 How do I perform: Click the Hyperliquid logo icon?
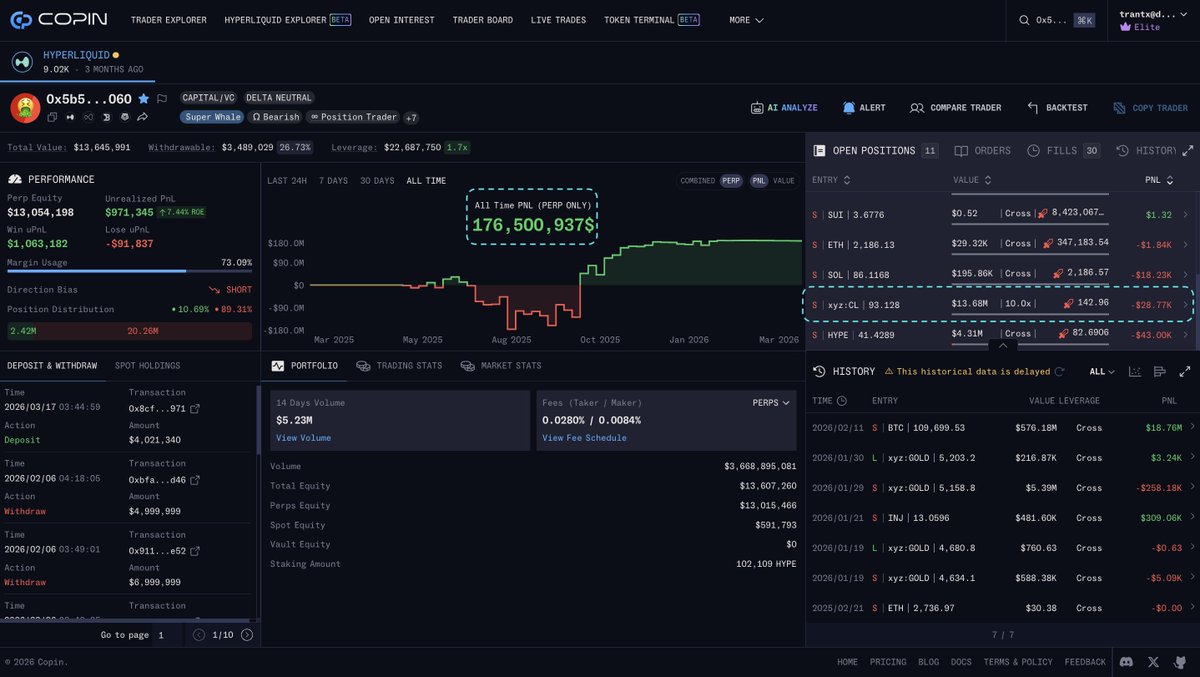click(22, 62)
